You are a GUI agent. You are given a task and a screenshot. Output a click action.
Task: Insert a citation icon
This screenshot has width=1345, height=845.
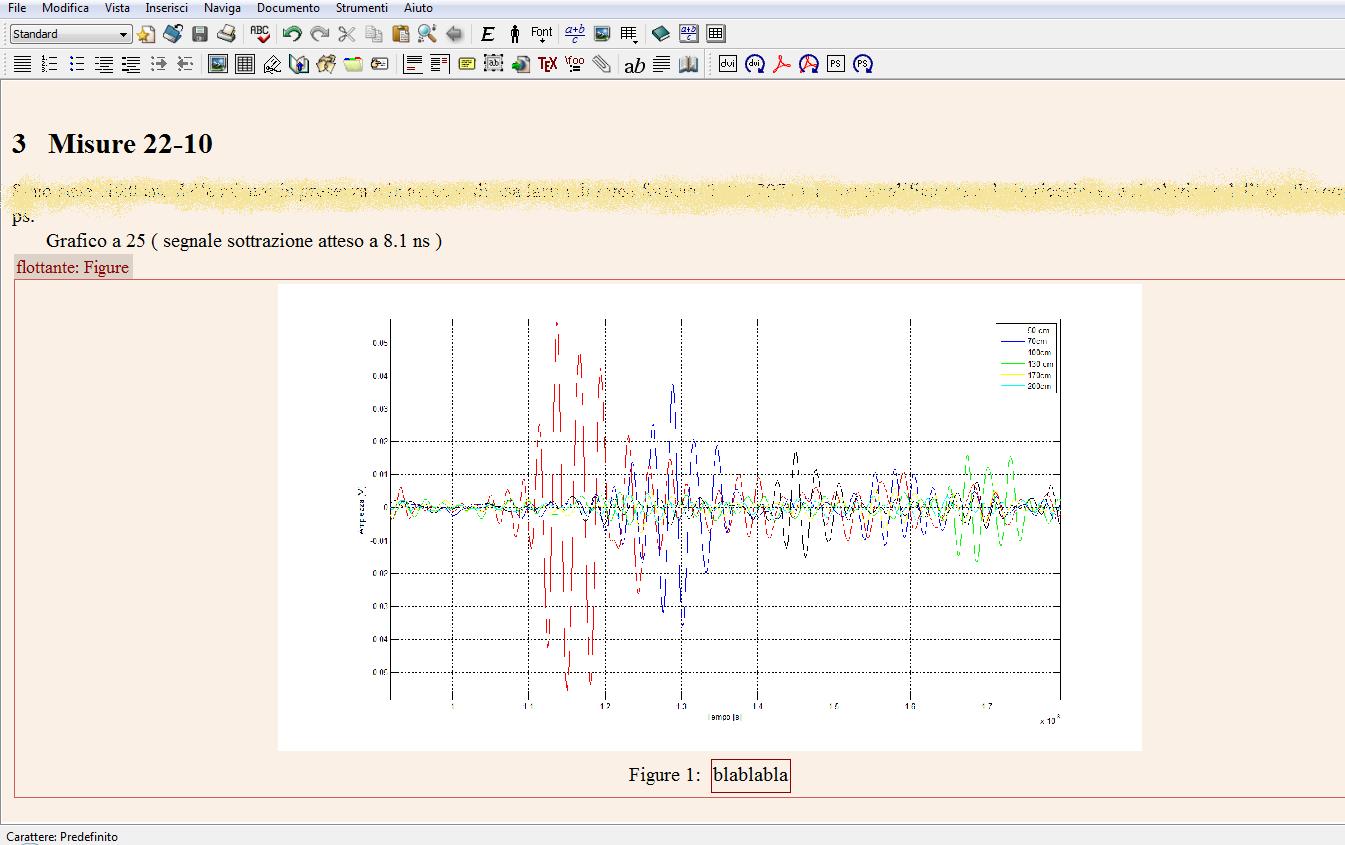(326, 64)
